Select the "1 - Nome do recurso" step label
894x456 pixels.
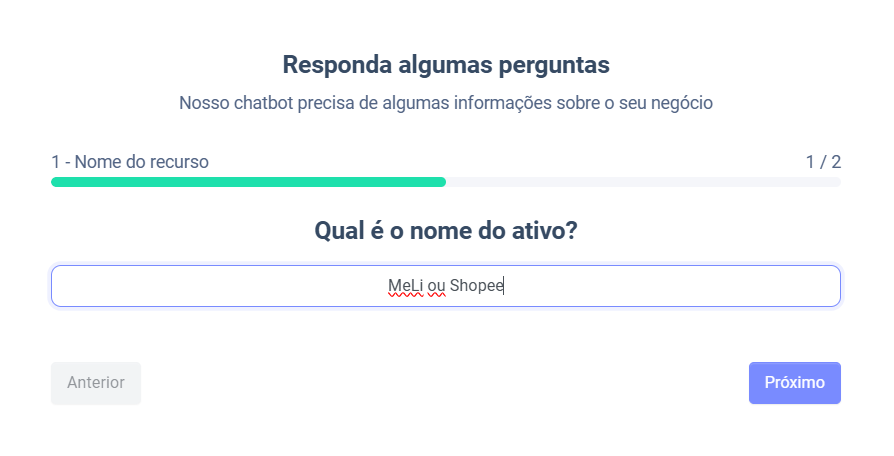tap(130, 161)
